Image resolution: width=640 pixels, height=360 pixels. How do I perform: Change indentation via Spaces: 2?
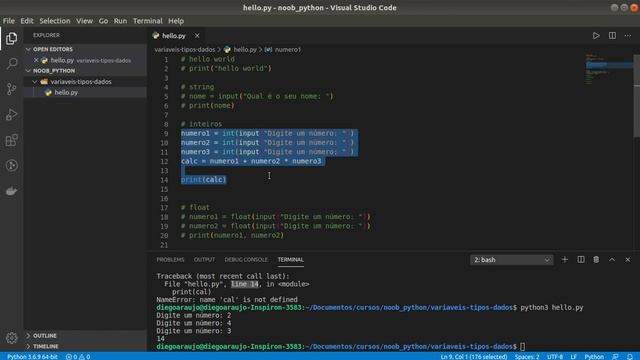point(527,357)
